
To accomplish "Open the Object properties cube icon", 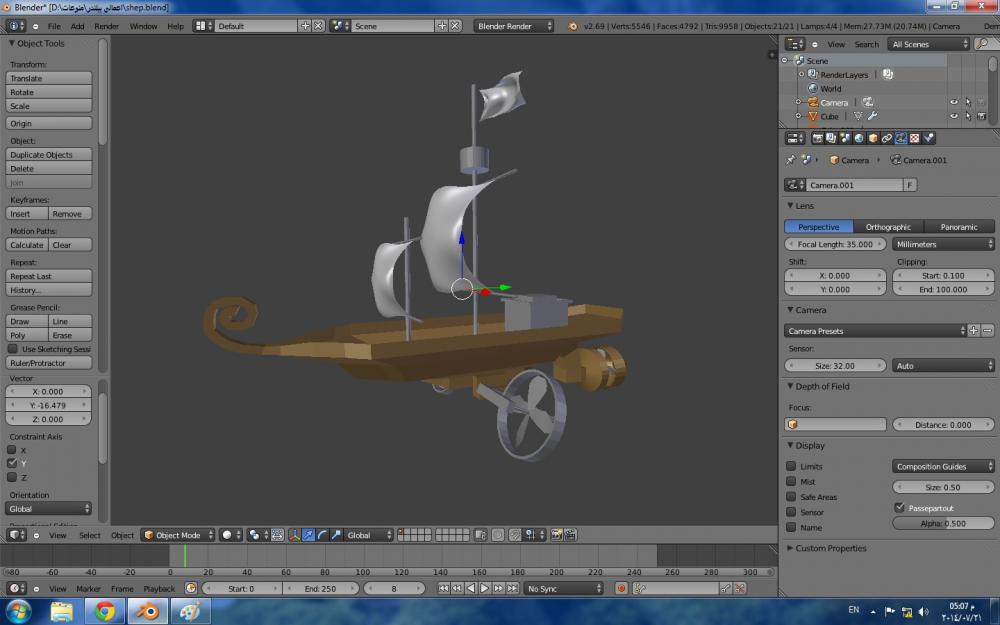I will pos(873,138).
